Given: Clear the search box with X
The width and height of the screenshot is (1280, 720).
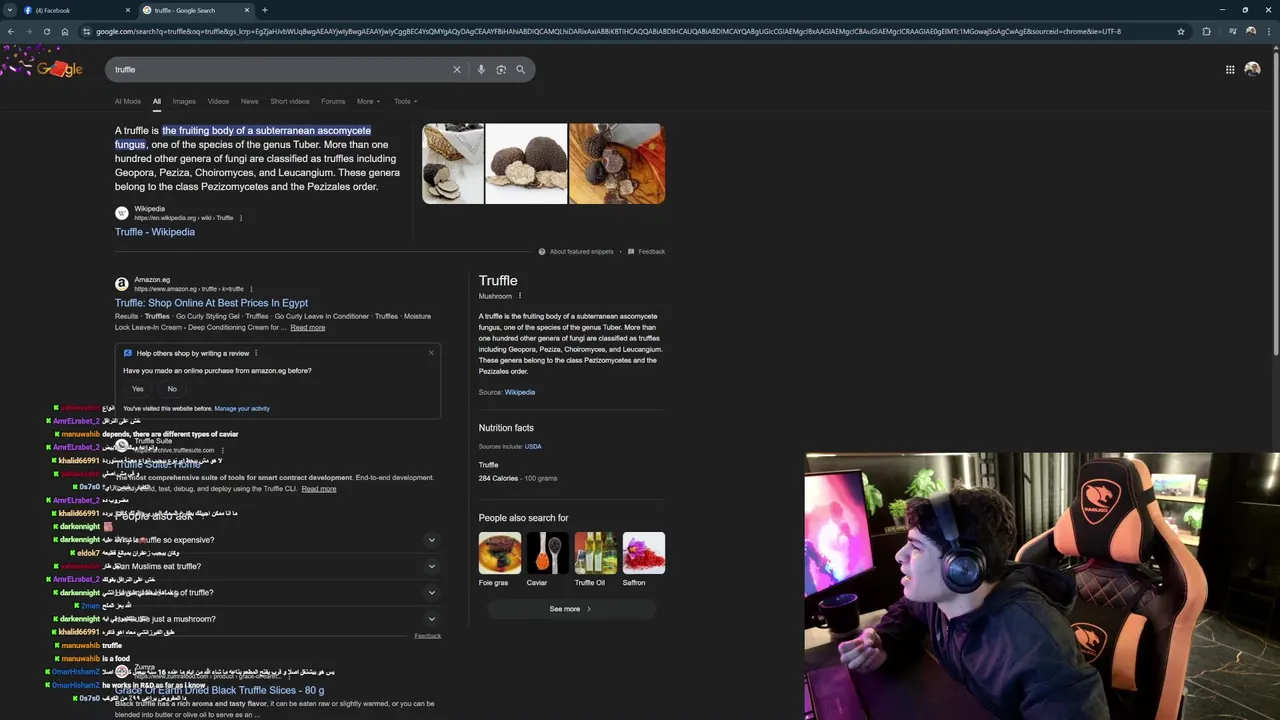Looking at the screenshot, I should pyautogui.click(x=457, y=69).
